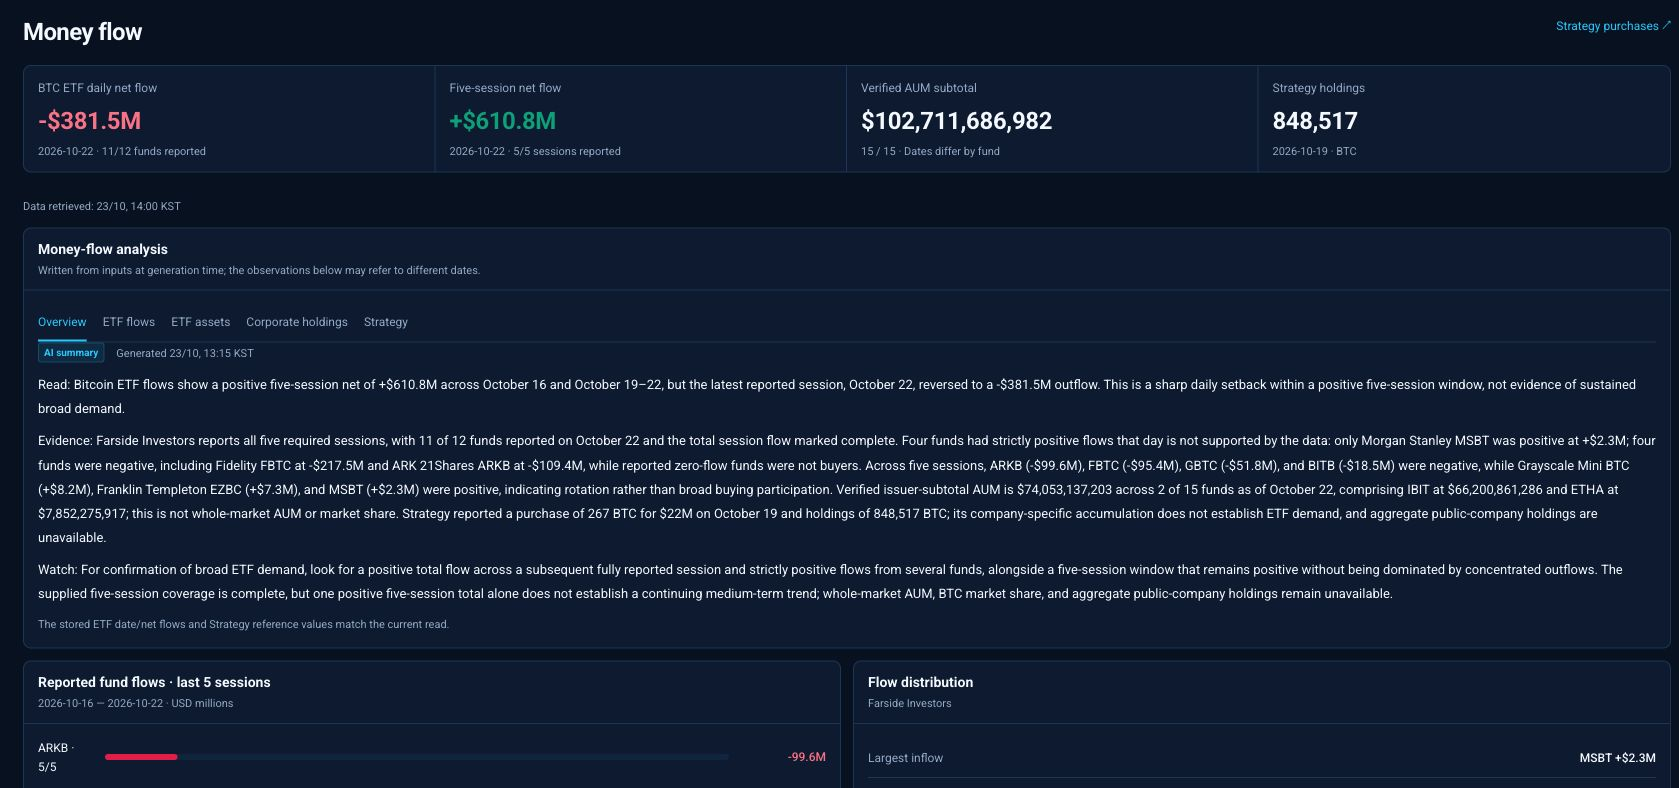This screenshot has width=1679, height=788.
Task: Click 'Data retrieved: 23/10, 14:00 KST'
Action: [102, 207]
